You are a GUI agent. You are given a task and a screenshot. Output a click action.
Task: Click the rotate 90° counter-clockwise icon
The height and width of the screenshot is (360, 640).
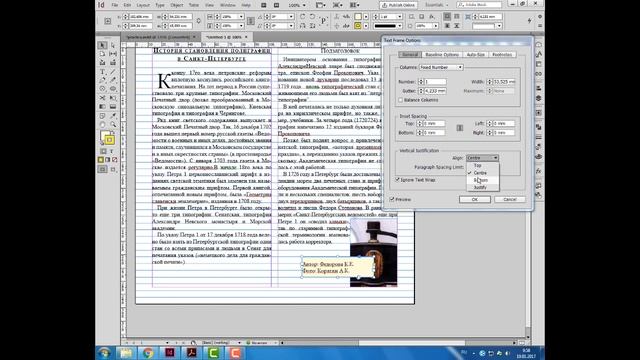pyautogui.click(x=312, y=17)
